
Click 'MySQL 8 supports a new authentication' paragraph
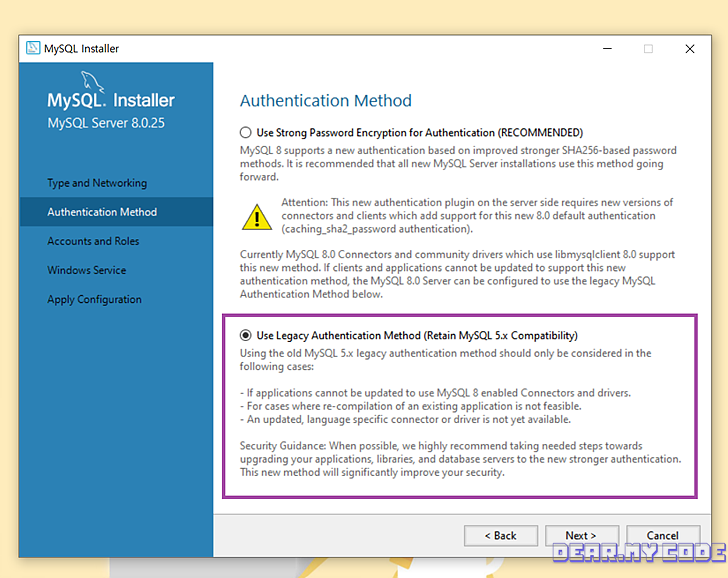pos(458,163)
